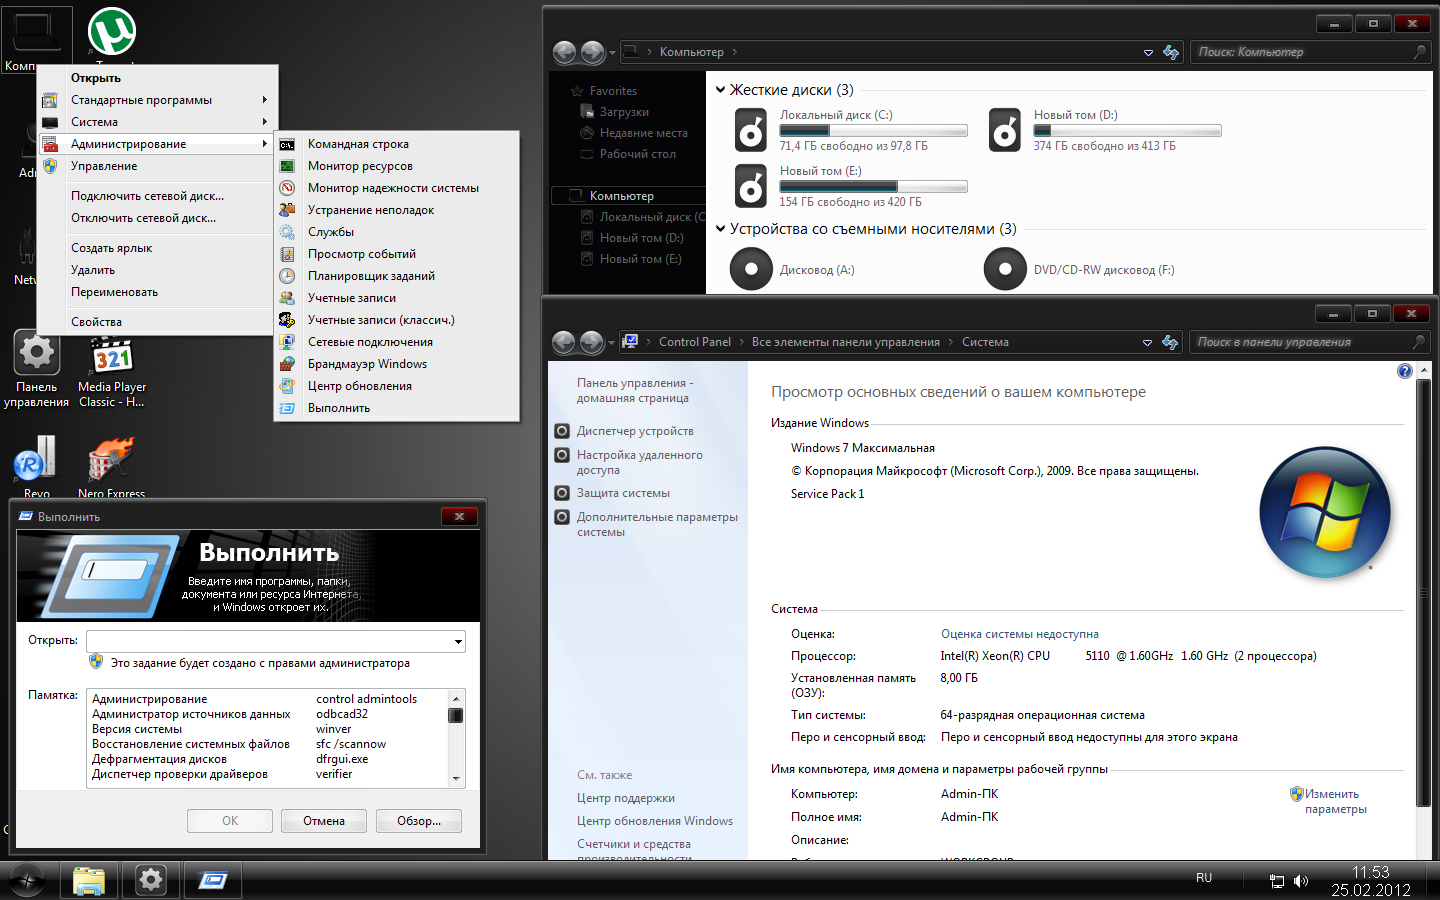The height and width of the screenshot is (900, 1440).
Task: Open 'Защита системы' link
Action: 623,493
